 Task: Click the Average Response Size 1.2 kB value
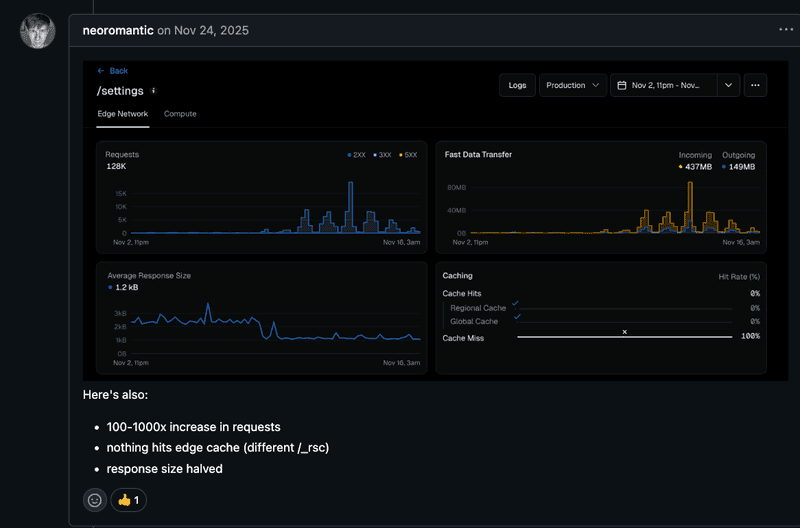tap(127, 287)
